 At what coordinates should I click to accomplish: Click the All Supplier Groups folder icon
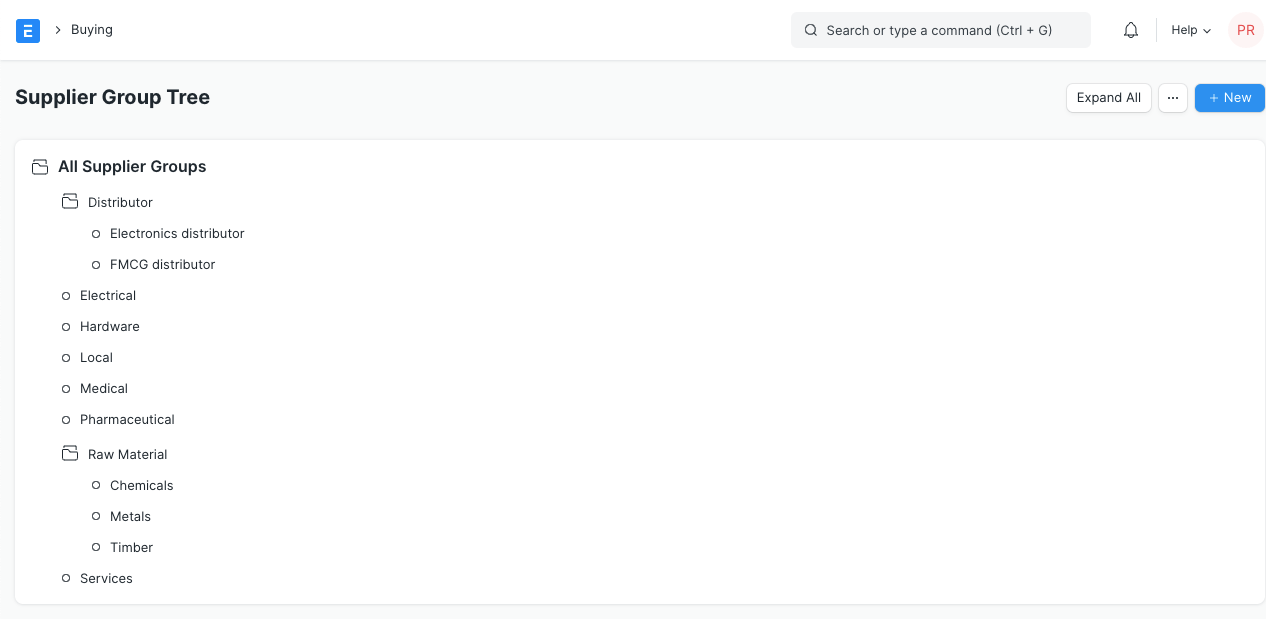coord(40,167)
